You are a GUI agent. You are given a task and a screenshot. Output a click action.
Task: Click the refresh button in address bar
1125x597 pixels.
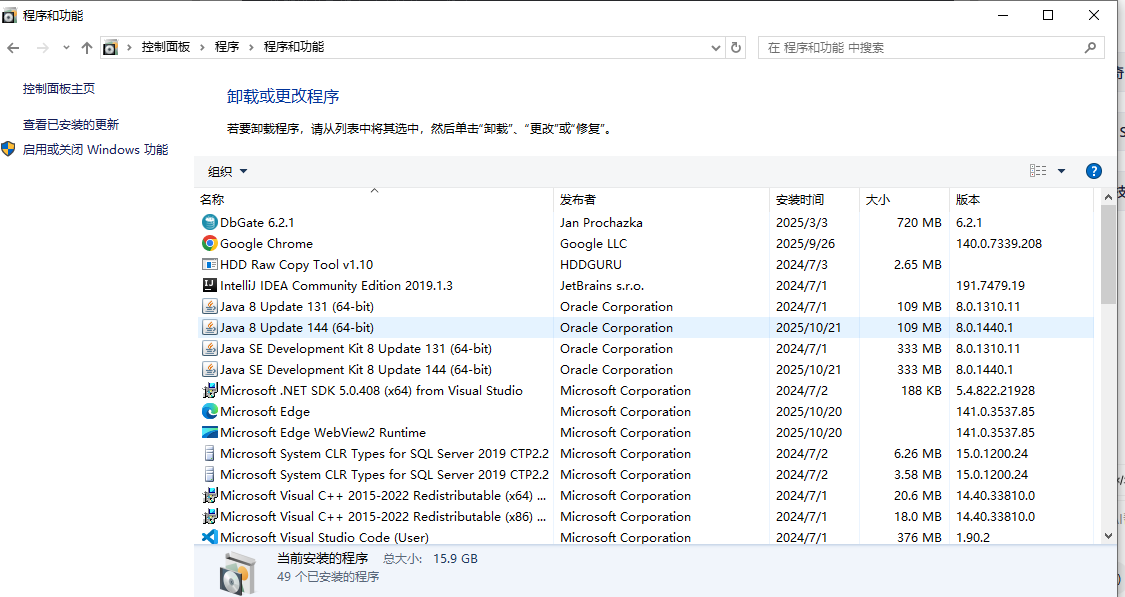(735, 47)
